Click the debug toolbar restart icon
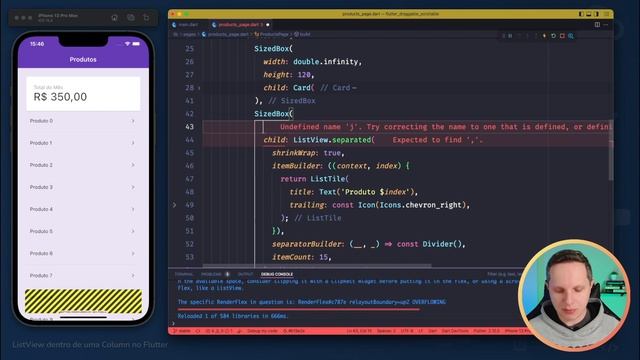Image resolution: width=640 pixels, height=360 pixels. [x=553, y=36]
